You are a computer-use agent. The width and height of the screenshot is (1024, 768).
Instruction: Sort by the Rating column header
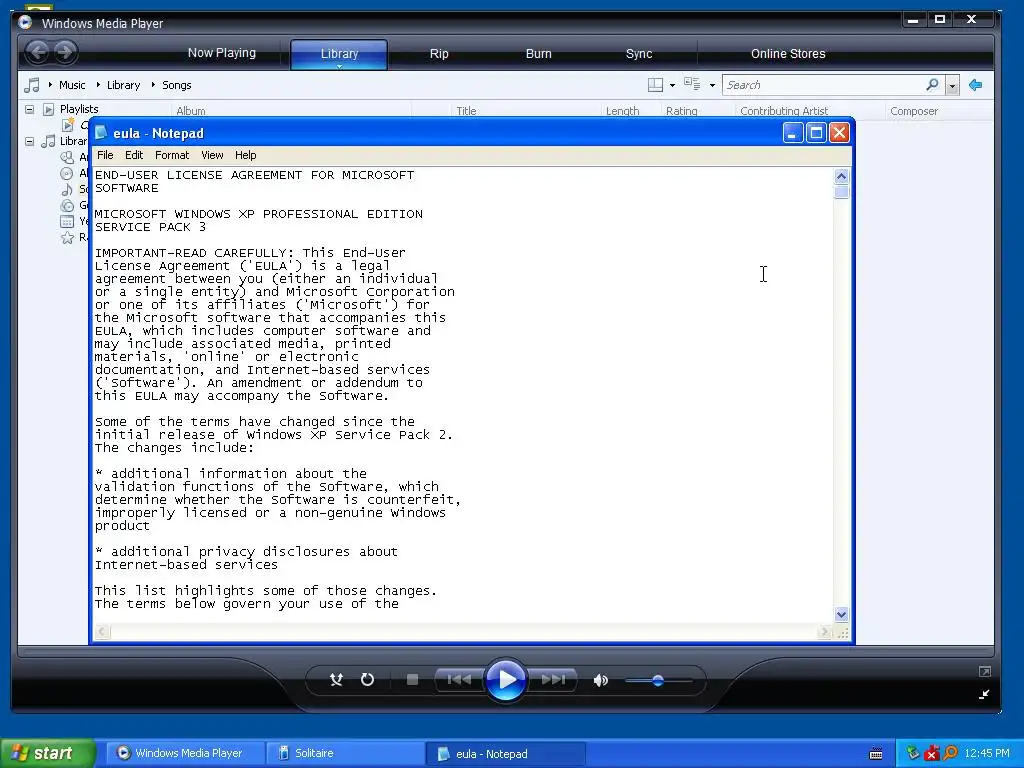click(x=682, y=111)
